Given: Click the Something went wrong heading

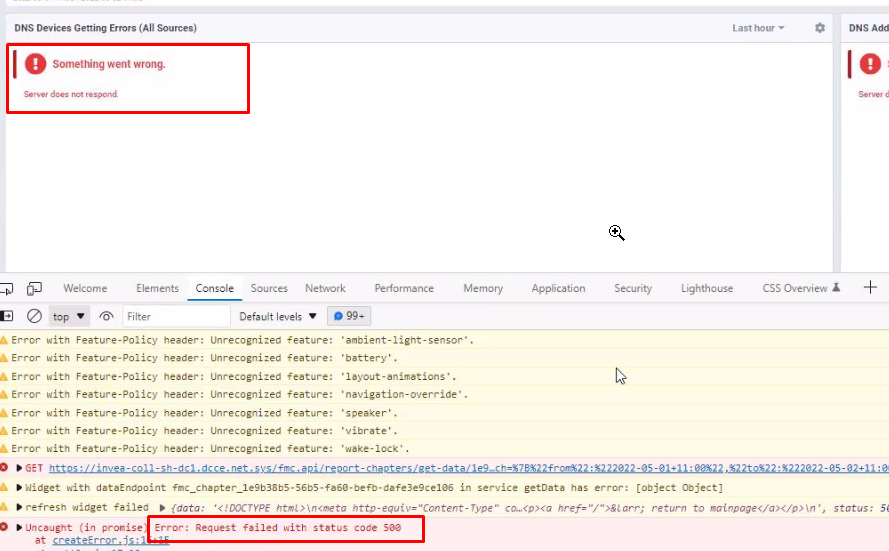Looking at the screenshot, I should point(109,64).
